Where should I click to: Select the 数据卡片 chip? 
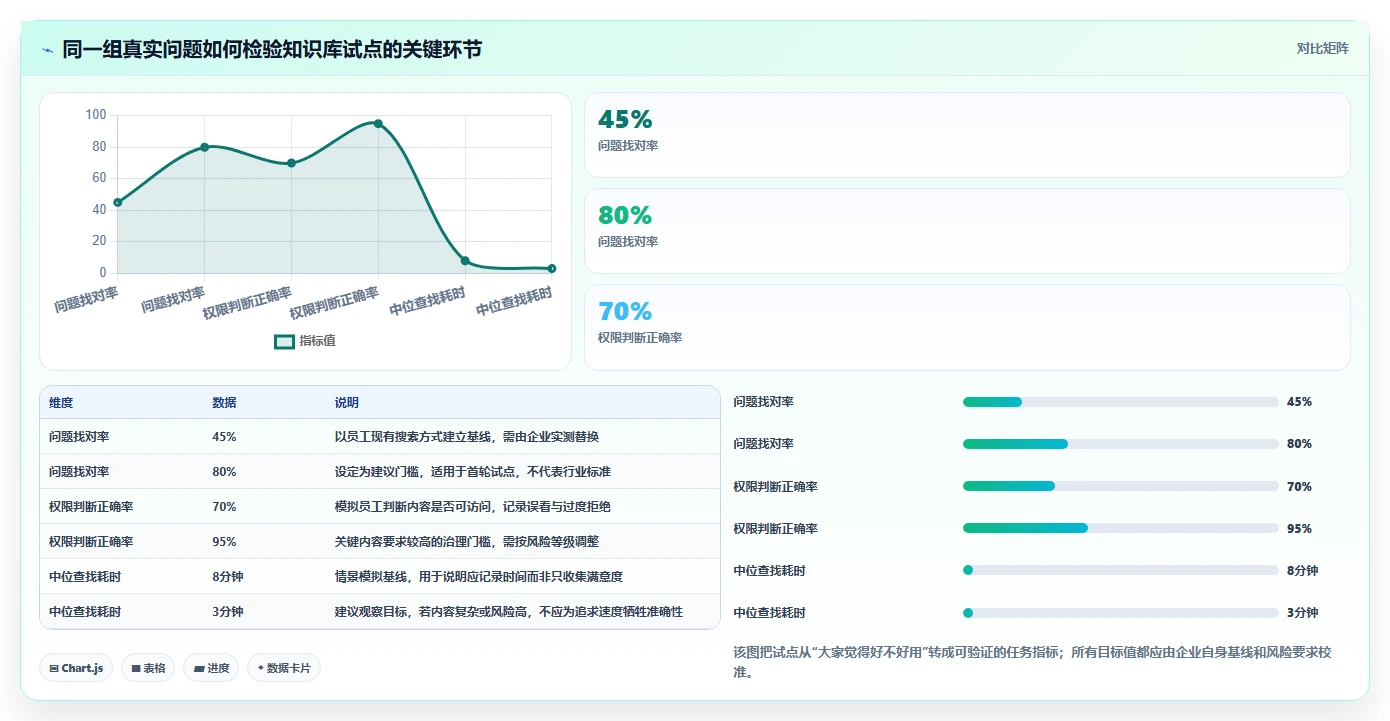point(284,668)
